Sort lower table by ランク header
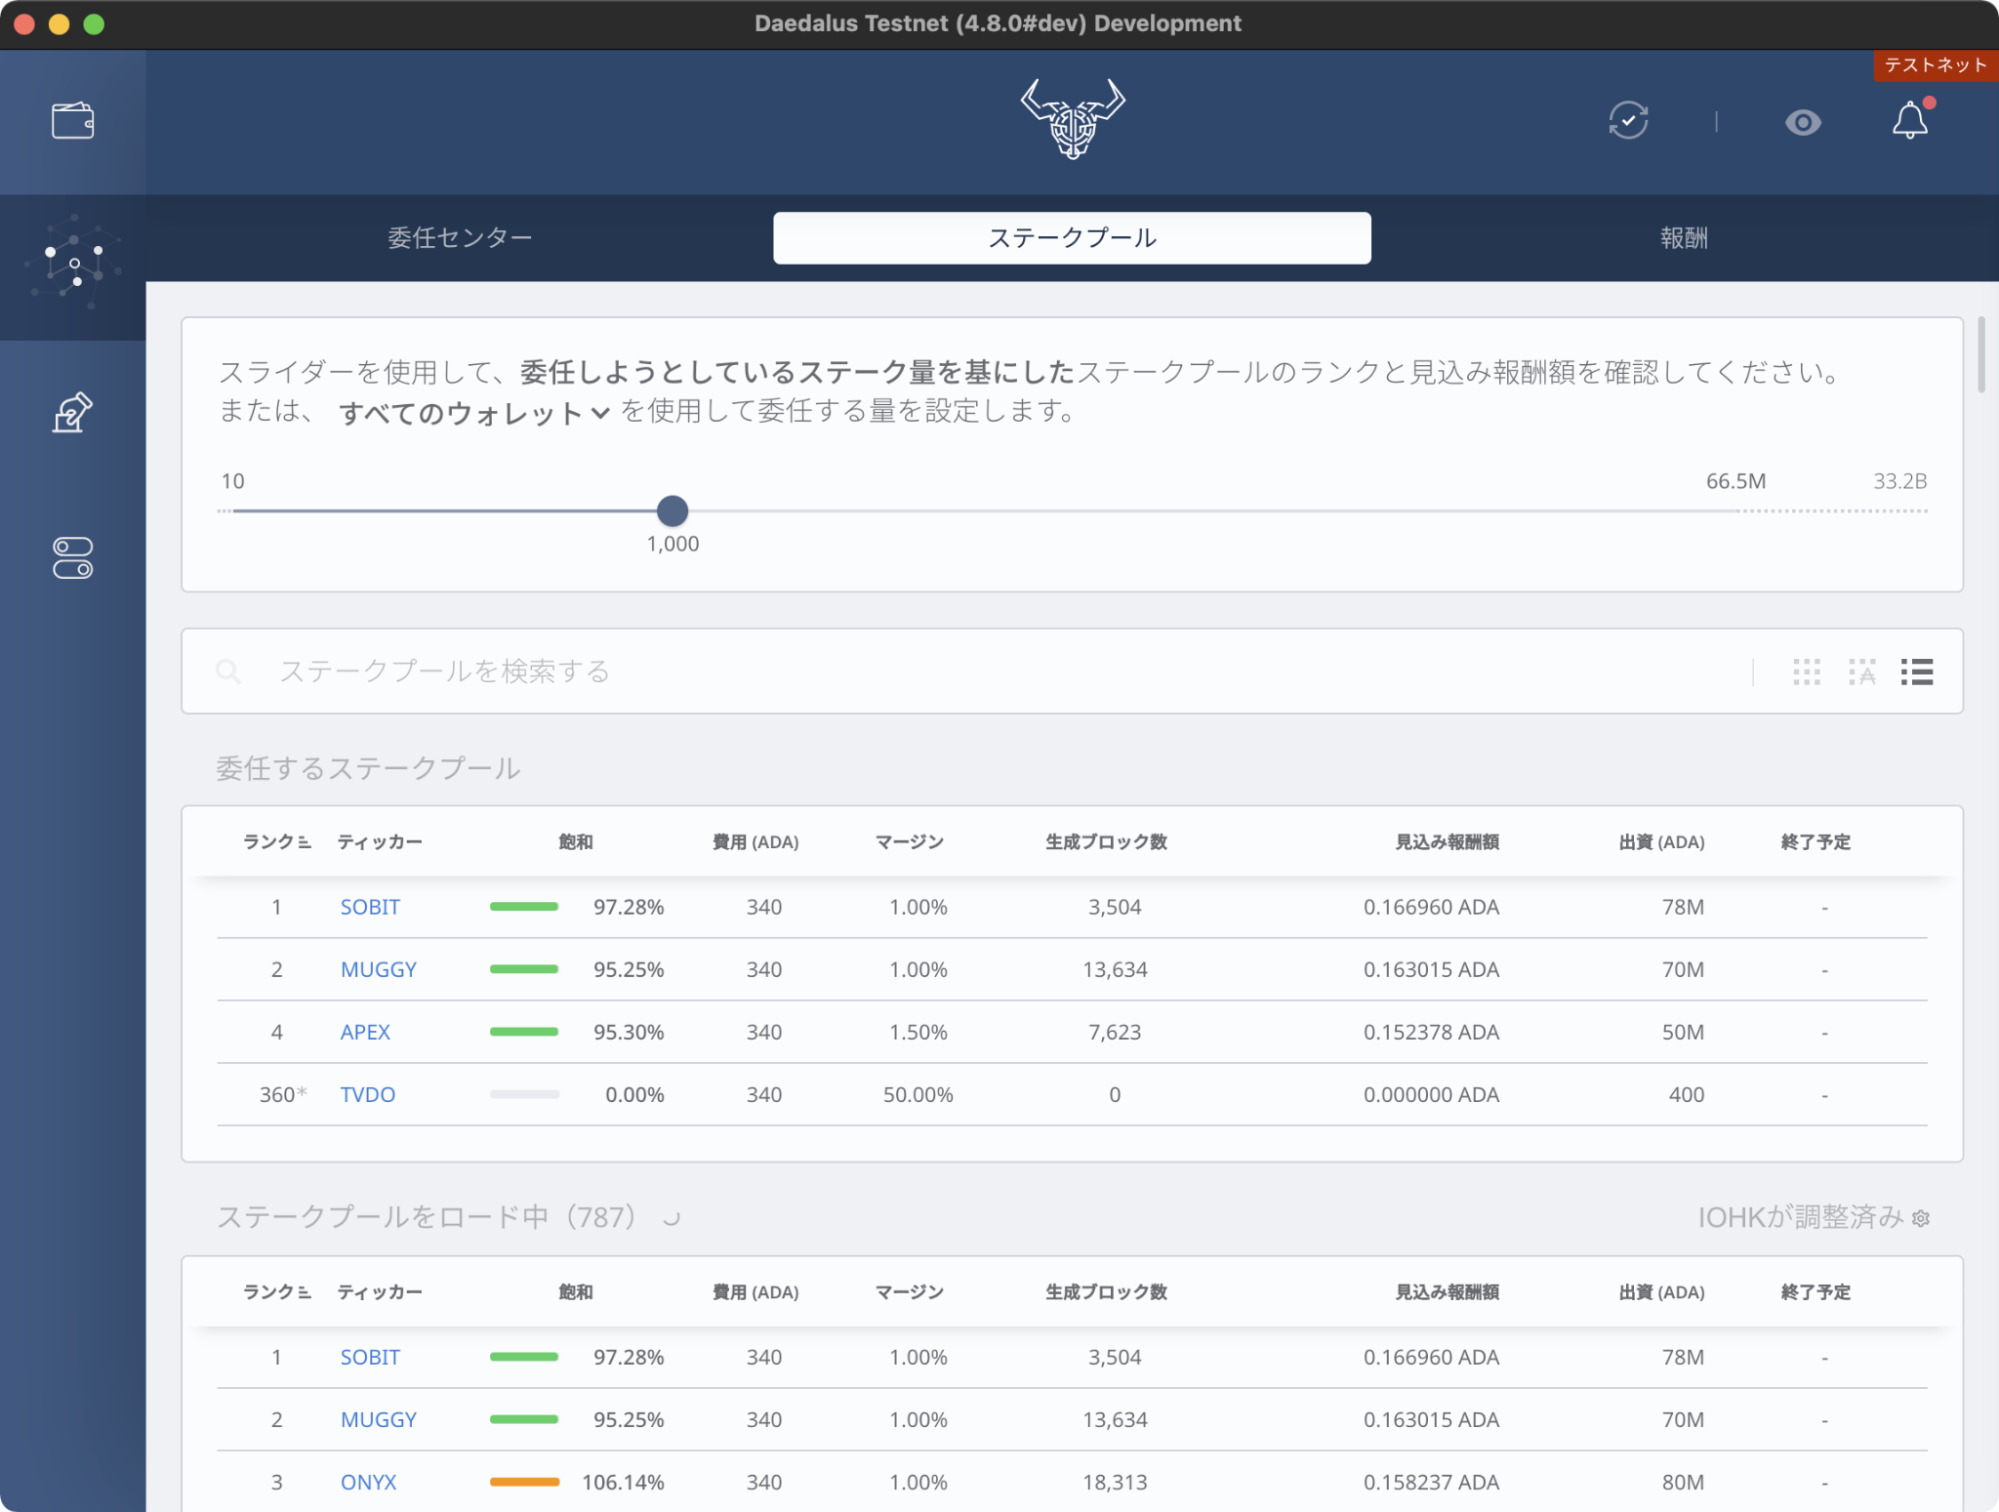Image resolution: width=1999 pixels, height=1512 pixels. click(277, 1292)
